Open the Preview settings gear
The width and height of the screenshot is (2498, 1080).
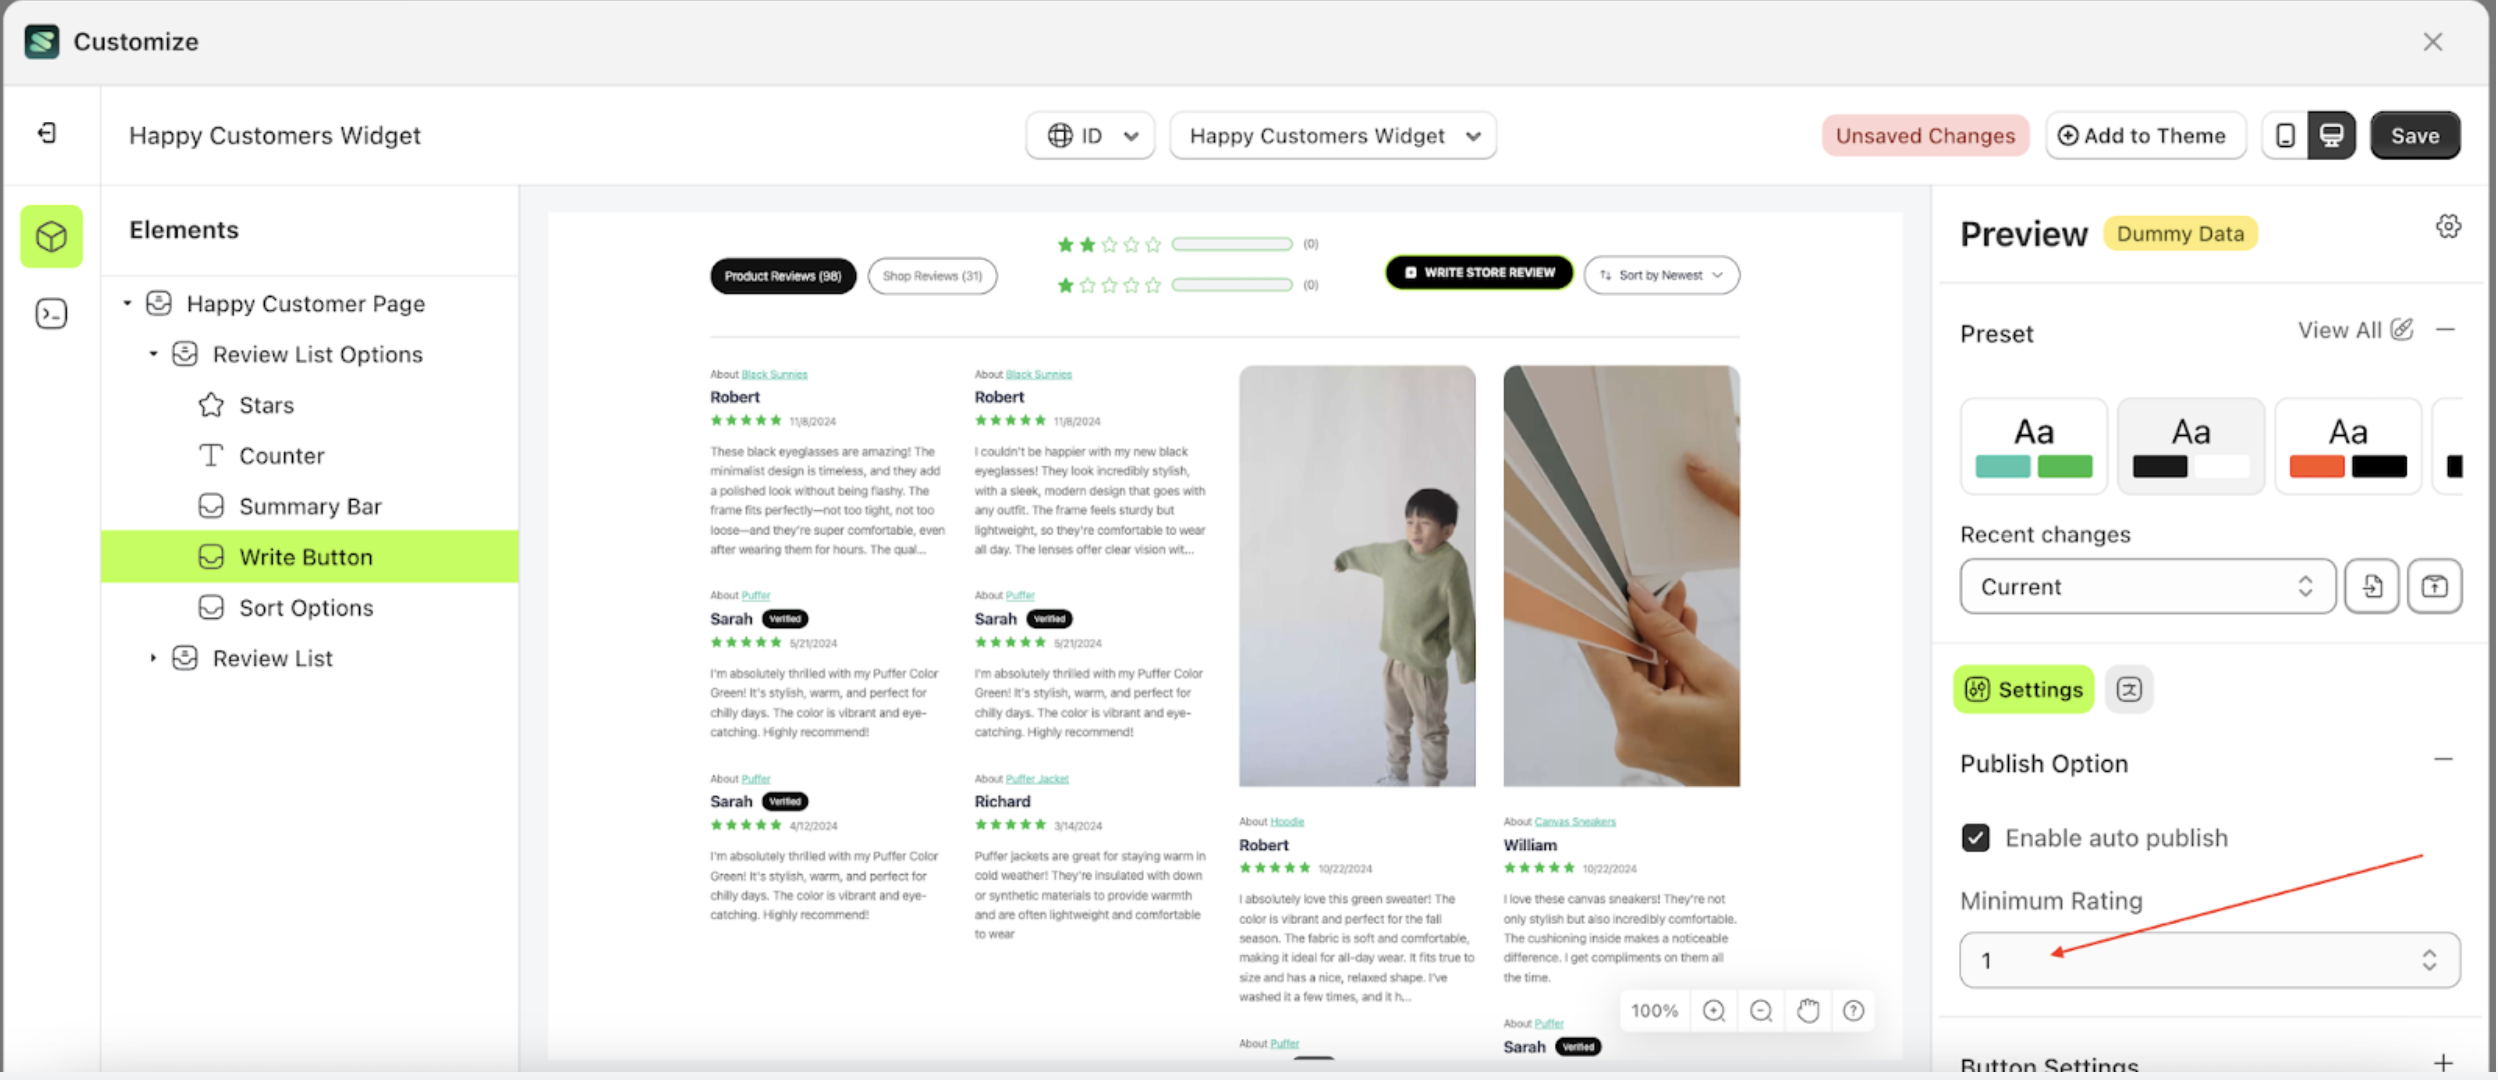point(2447,225)
